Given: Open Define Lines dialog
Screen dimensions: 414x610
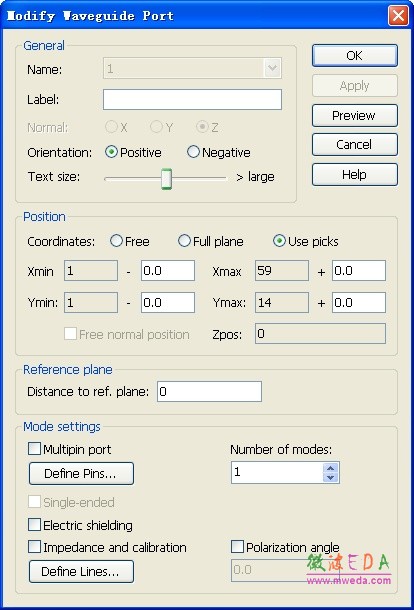Looking at the screenshot, I should 81,571.
